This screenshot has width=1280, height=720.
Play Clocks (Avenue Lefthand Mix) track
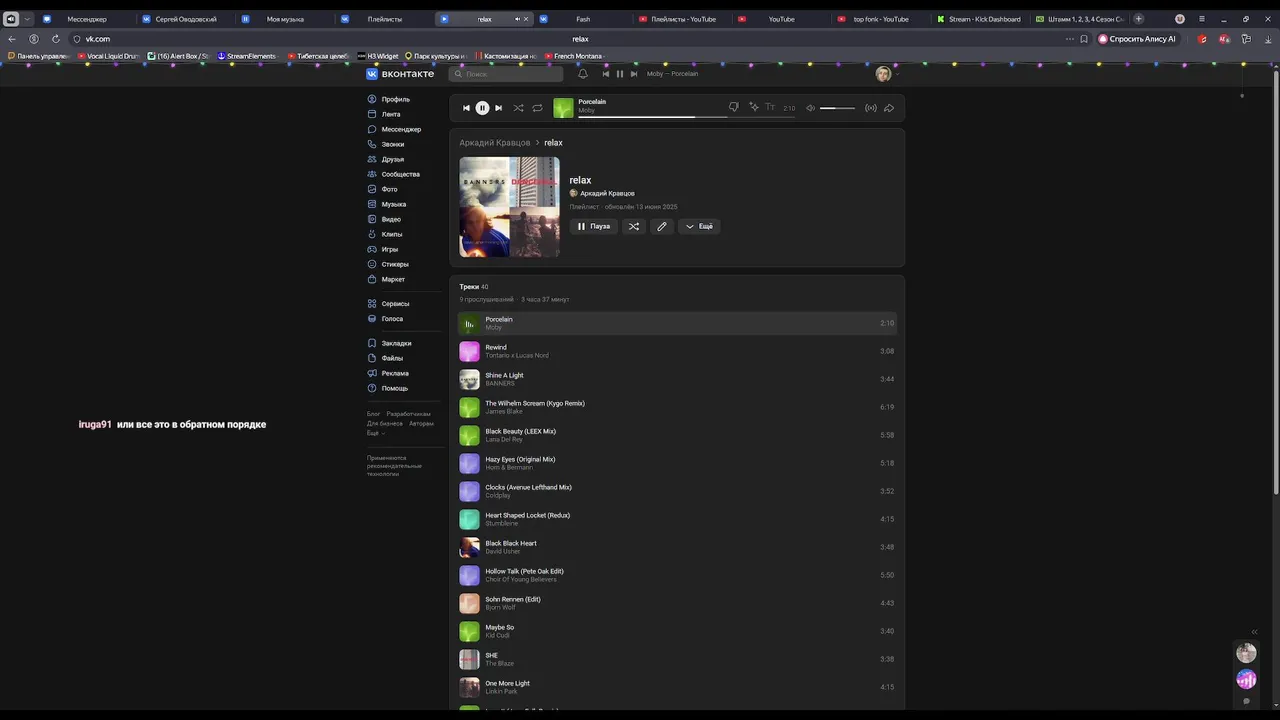(x=677, y=491)
